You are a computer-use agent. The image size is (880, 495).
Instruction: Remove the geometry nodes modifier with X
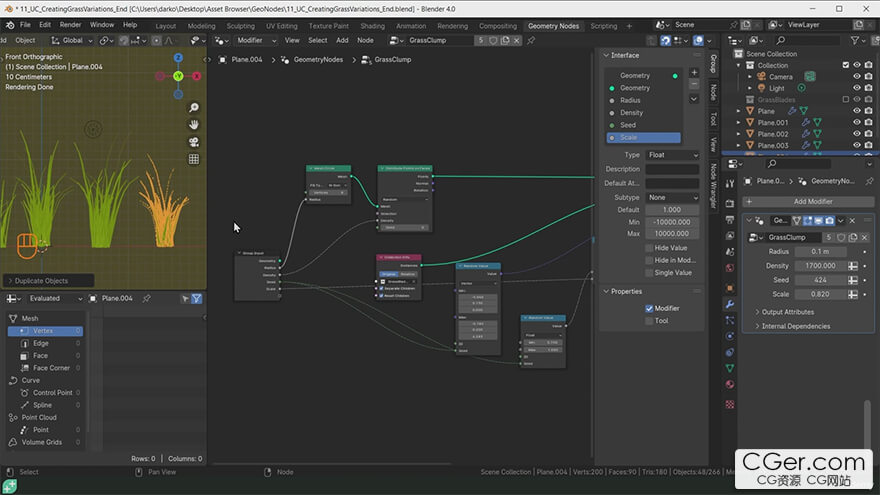click(x=852, y=221)
